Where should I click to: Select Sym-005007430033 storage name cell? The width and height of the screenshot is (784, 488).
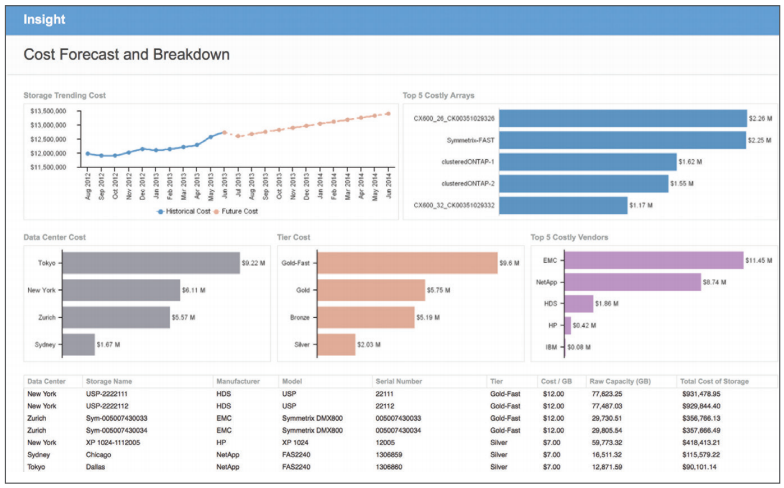point(116,418)
